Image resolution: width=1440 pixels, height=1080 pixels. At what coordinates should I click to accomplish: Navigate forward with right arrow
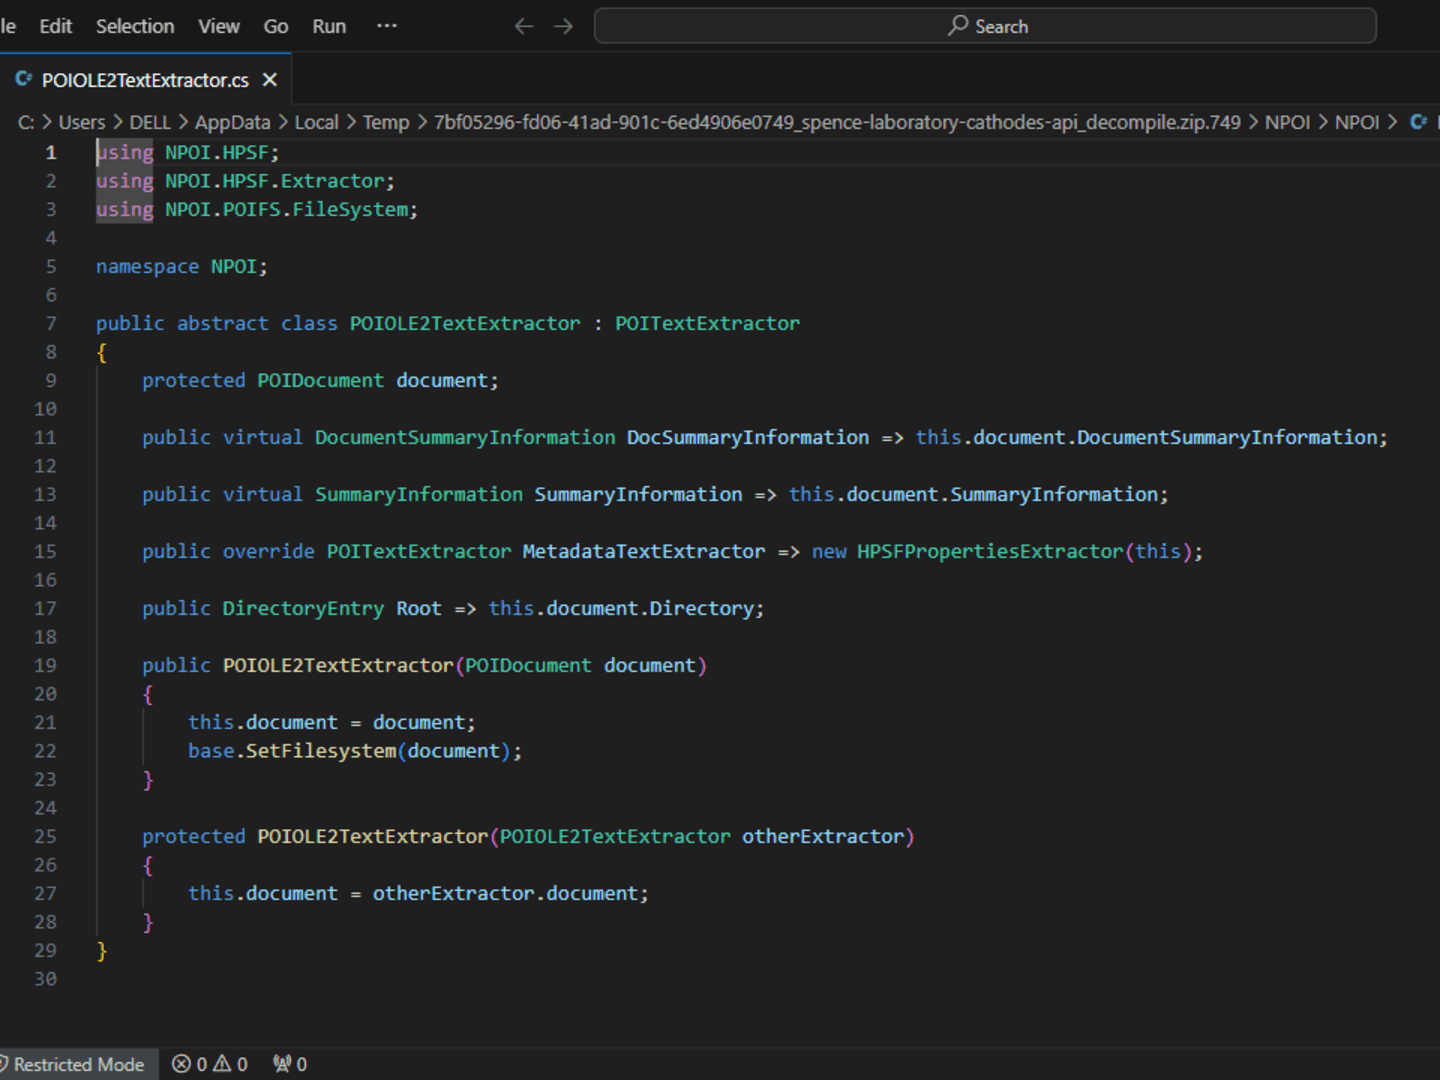(564, 26)
